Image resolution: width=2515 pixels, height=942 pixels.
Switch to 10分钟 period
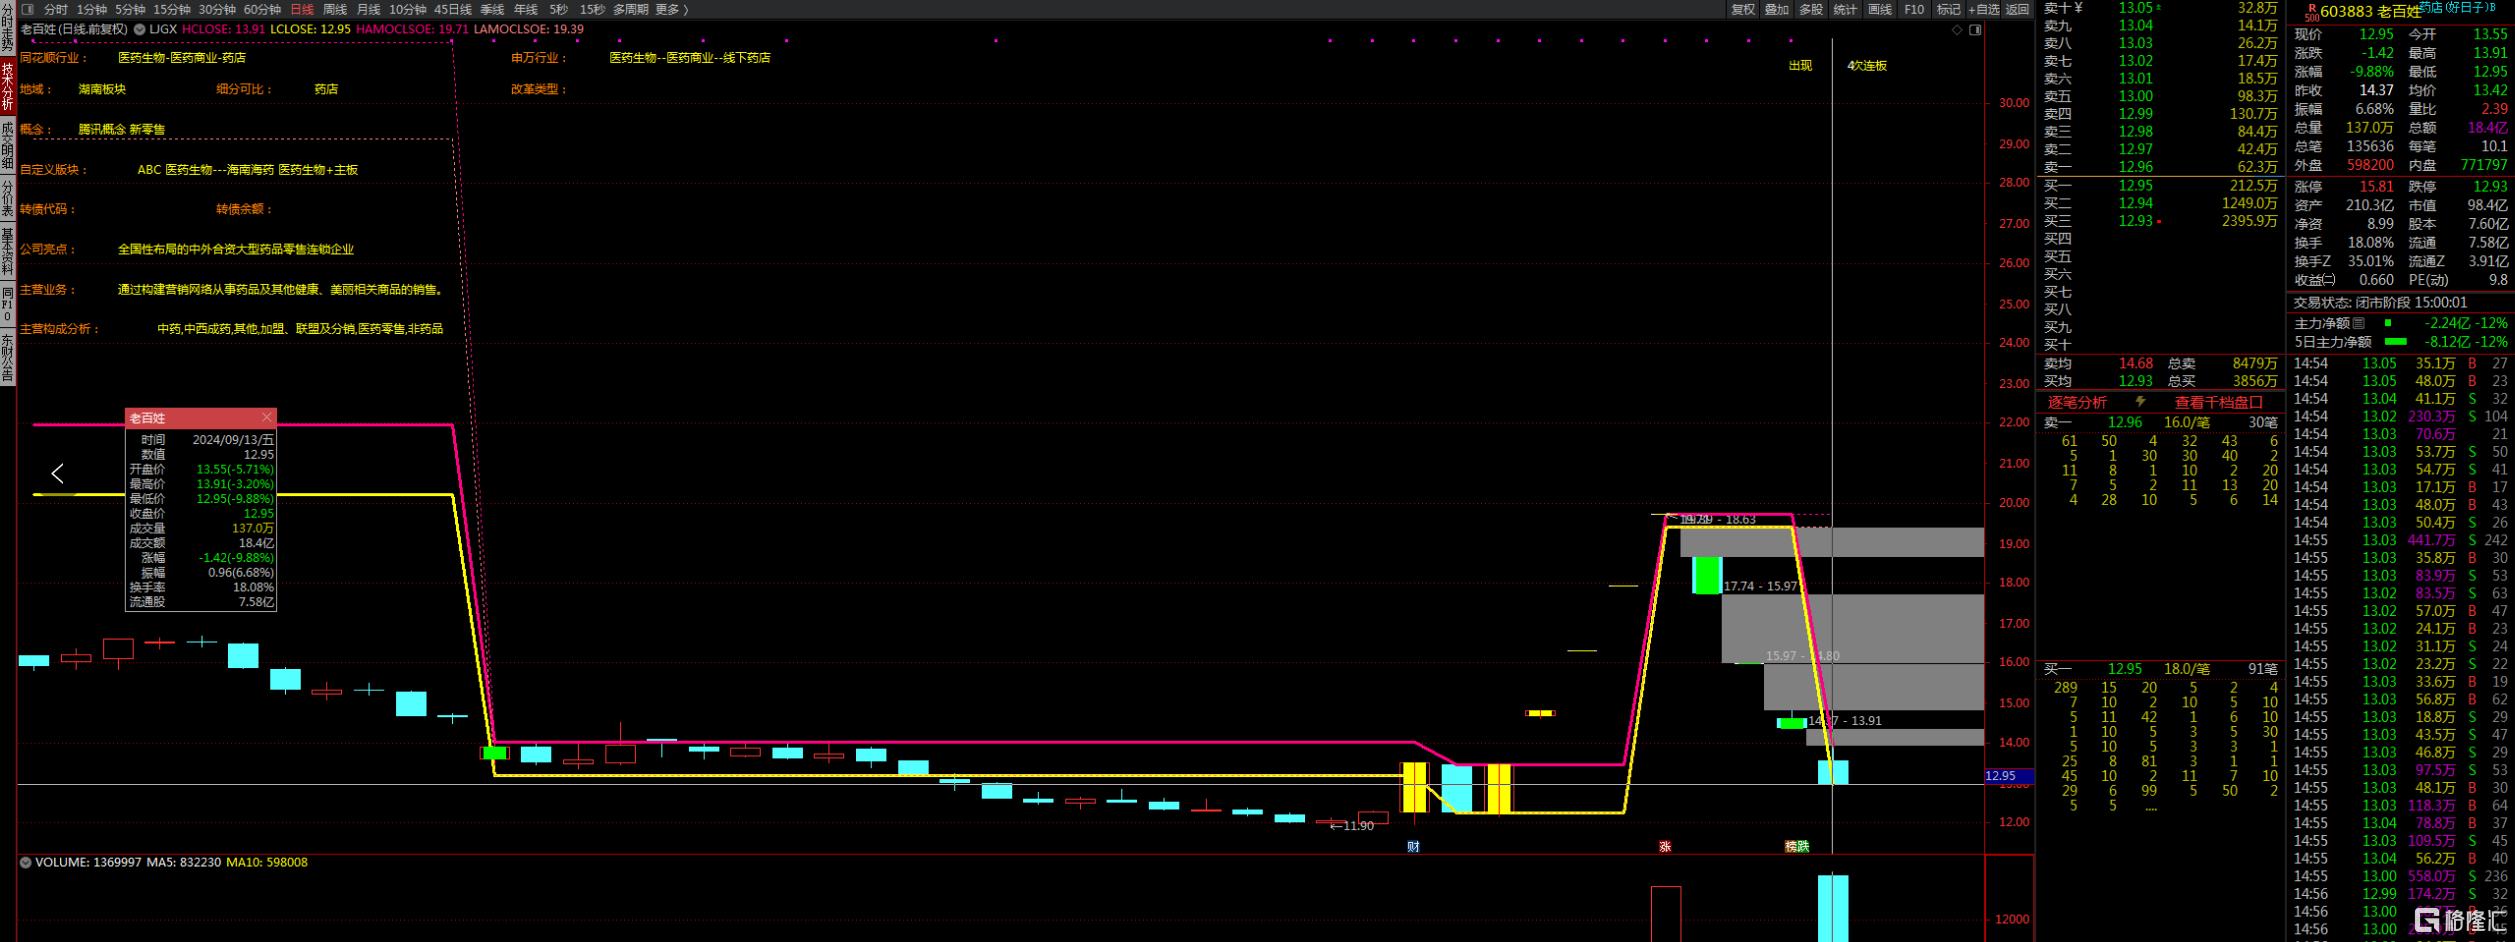pos(408,9)
